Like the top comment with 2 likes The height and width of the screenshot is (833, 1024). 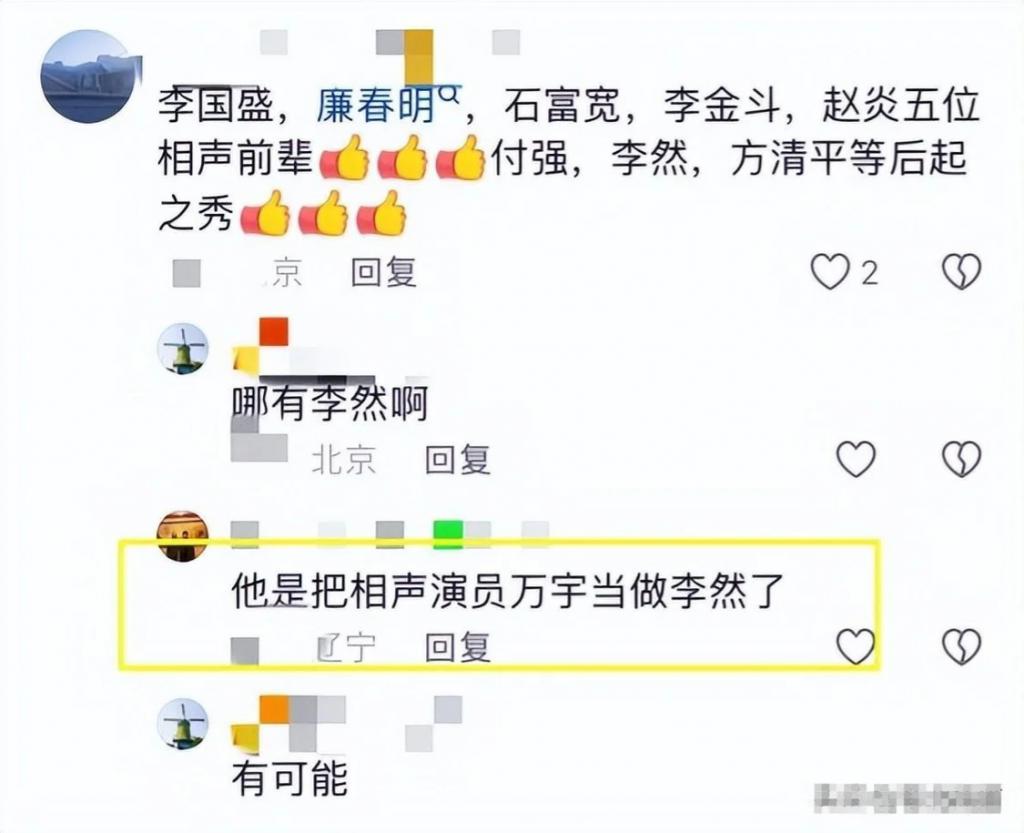tap(830, 271)
